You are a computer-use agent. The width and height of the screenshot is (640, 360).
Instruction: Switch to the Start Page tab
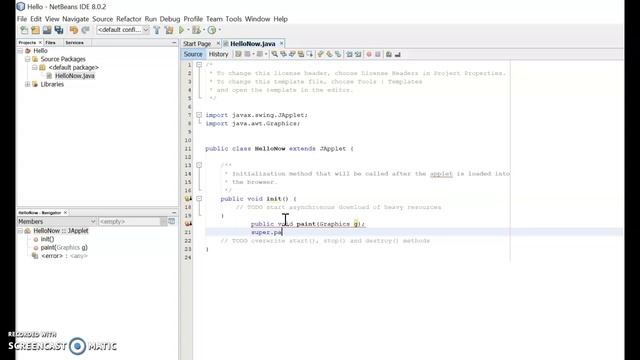[x=197, y=44]
